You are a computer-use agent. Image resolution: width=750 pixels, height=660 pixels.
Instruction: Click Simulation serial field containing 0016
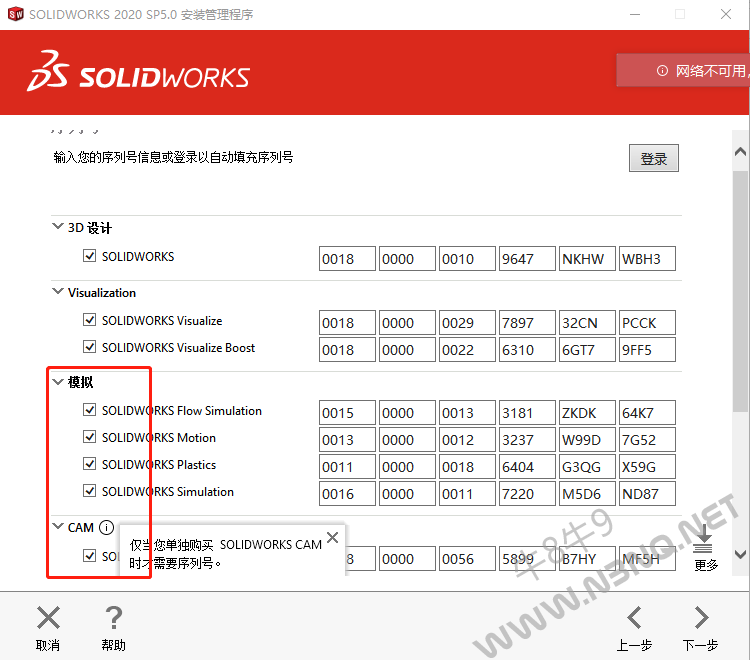[347, 494]
